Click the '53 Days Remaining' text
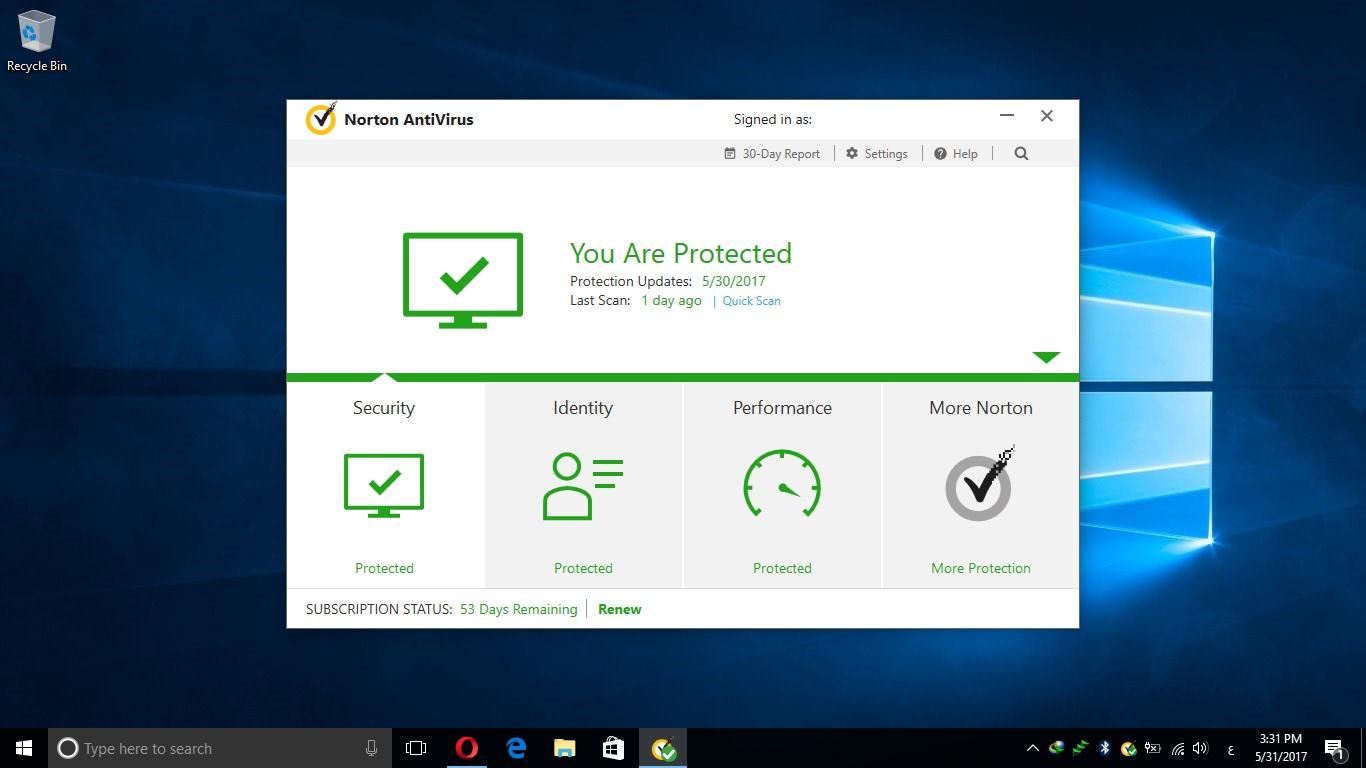 pyautogui.click(x=519, y=609)
